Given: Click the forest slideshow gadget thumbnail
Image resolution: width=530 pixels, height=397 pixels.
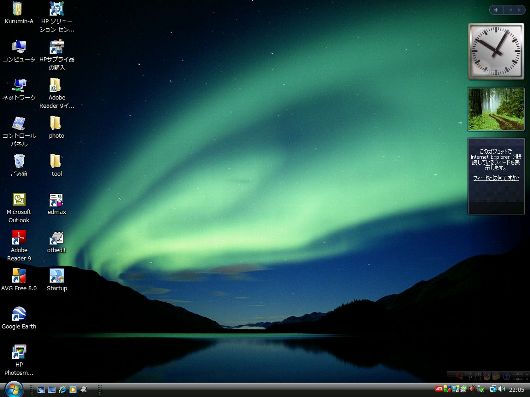Looking at the screenshot, I should click(496, 109).
